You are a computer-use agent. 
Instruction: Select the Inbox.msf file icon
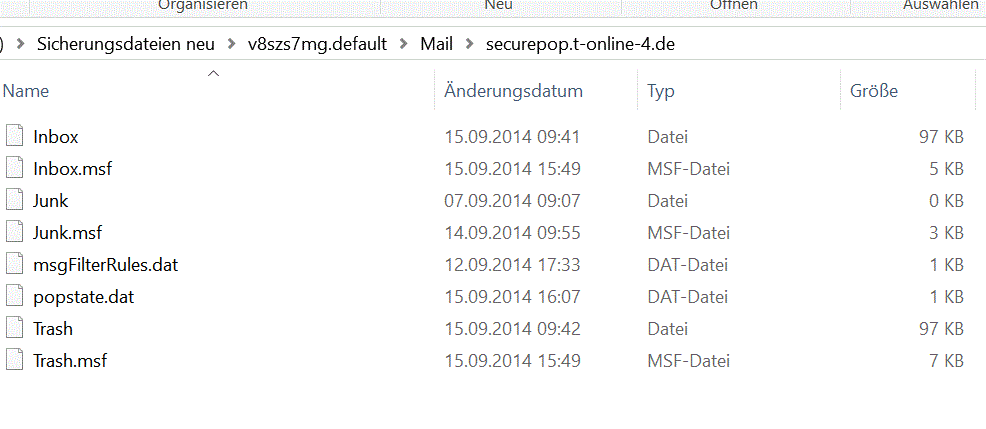(14, 169)
